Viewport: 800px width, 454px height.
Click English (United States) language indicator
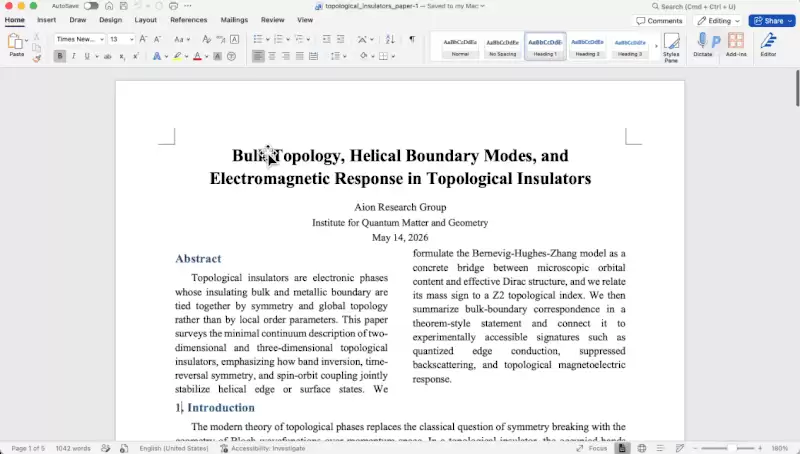click(174, 448)
